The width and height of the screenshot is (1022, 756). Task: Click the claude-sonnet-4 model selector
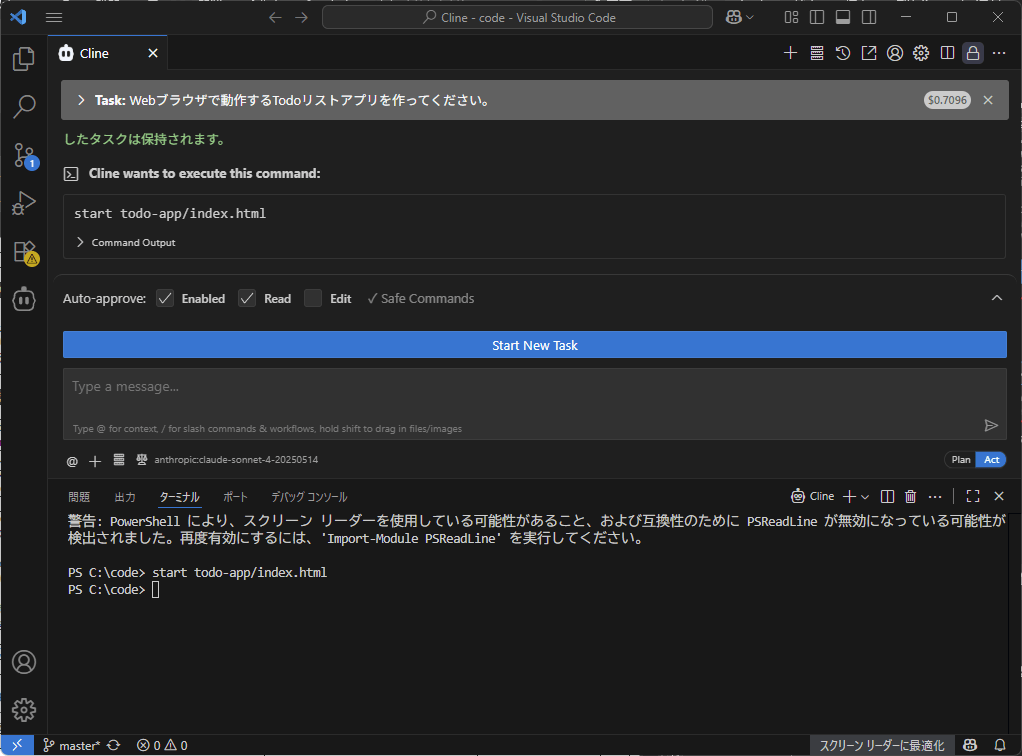(x=236, y=460)
